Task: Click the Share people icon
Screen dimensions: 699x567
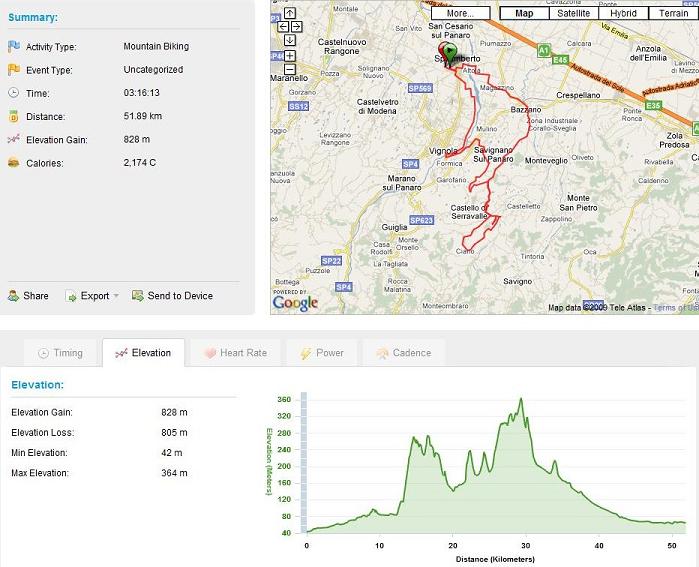Action: tap(13, 296)
